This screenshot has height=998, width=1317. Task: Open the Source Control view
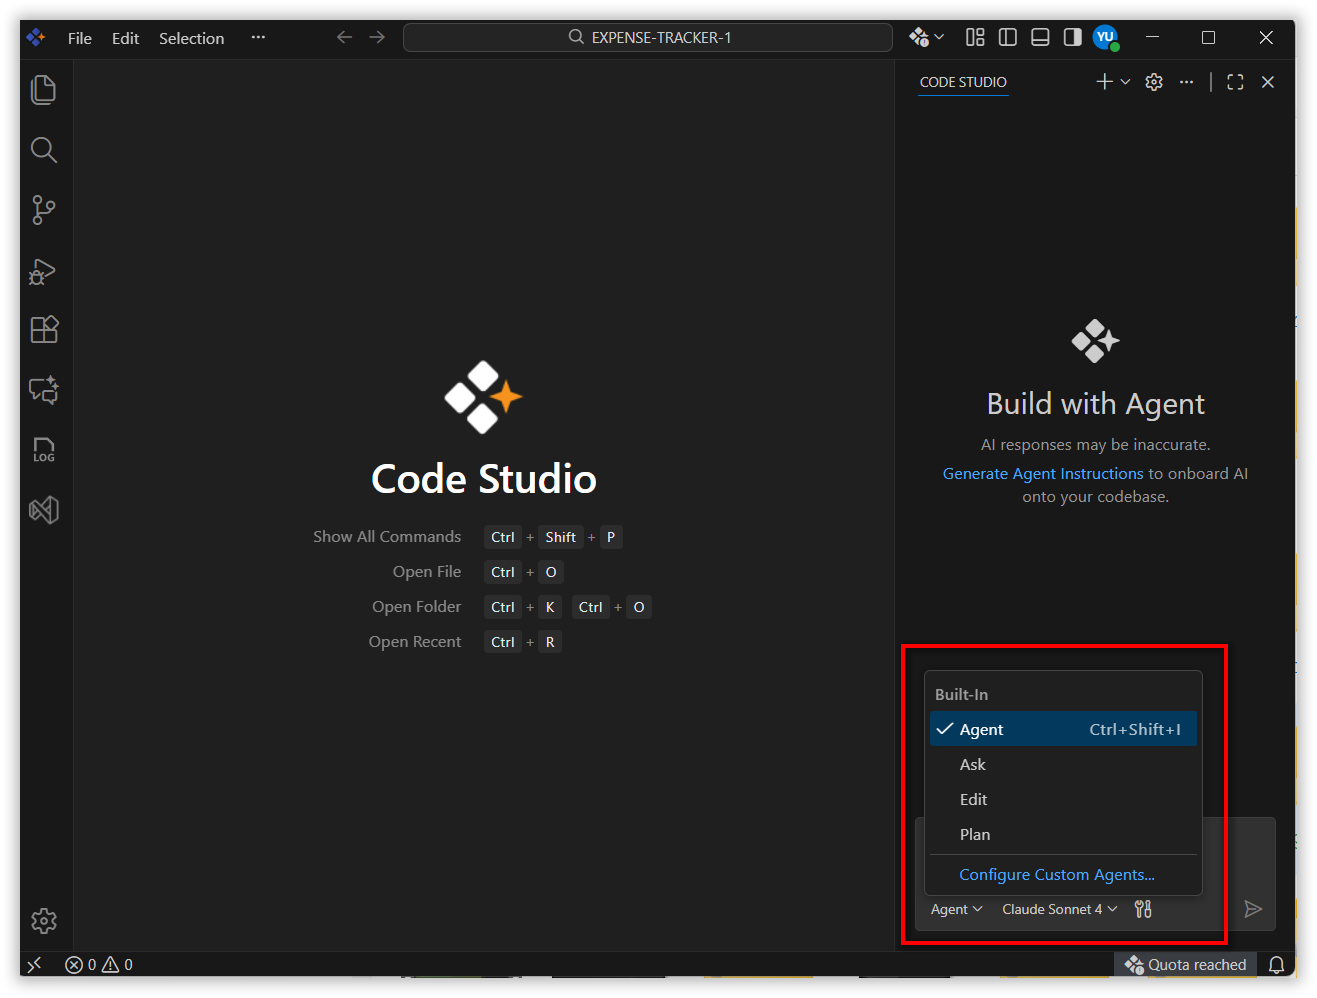click(x=44, y=210)
